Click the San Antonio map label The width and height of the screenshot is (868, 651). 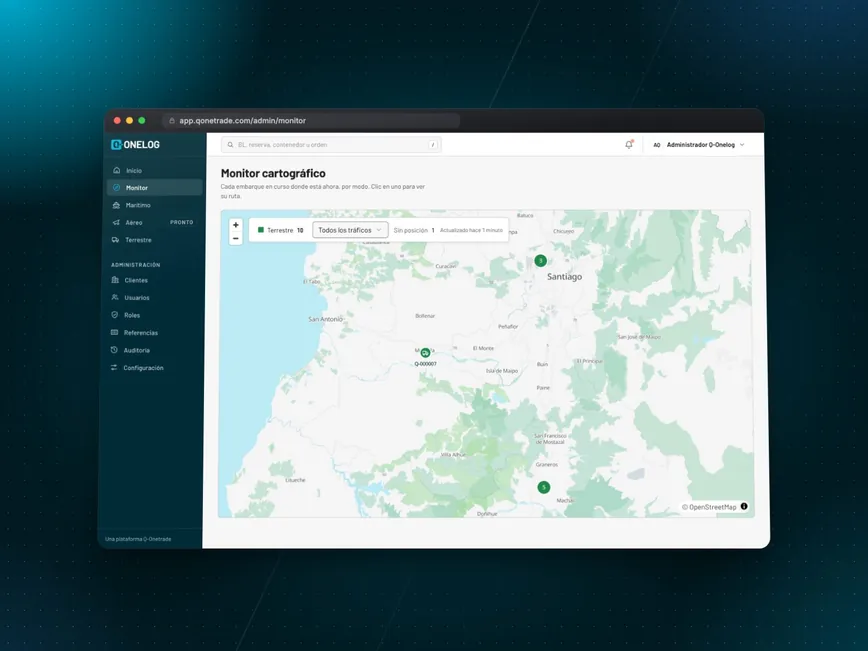[x=326, y=319]
